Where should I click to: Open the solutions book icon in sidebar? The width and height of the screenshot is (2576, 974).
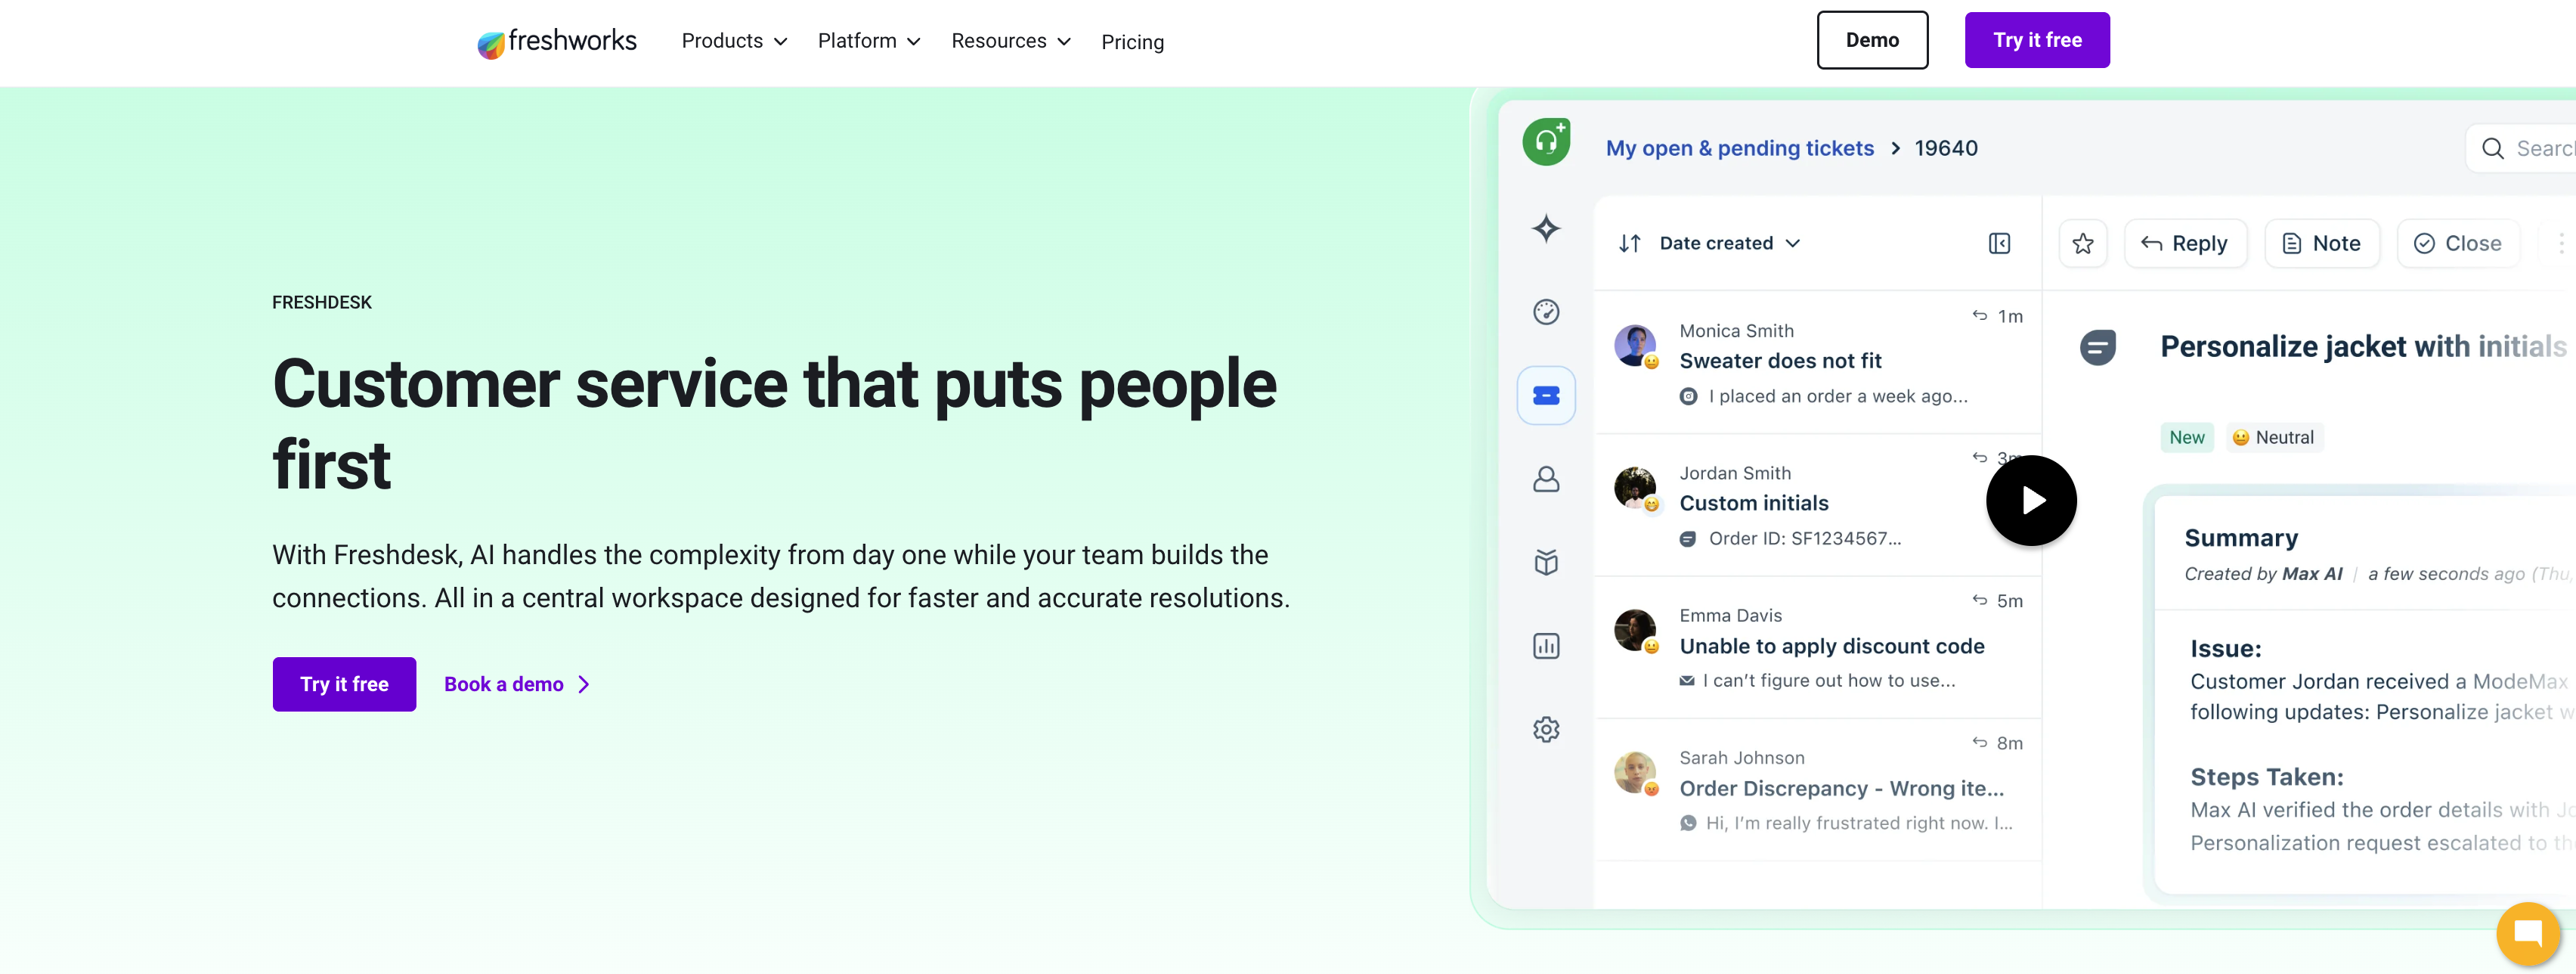click(1546, 562)
